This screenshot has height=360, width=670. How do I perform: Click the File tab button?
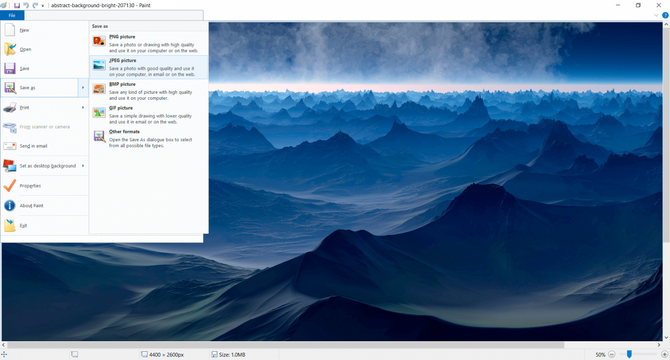tap(12, 15)
